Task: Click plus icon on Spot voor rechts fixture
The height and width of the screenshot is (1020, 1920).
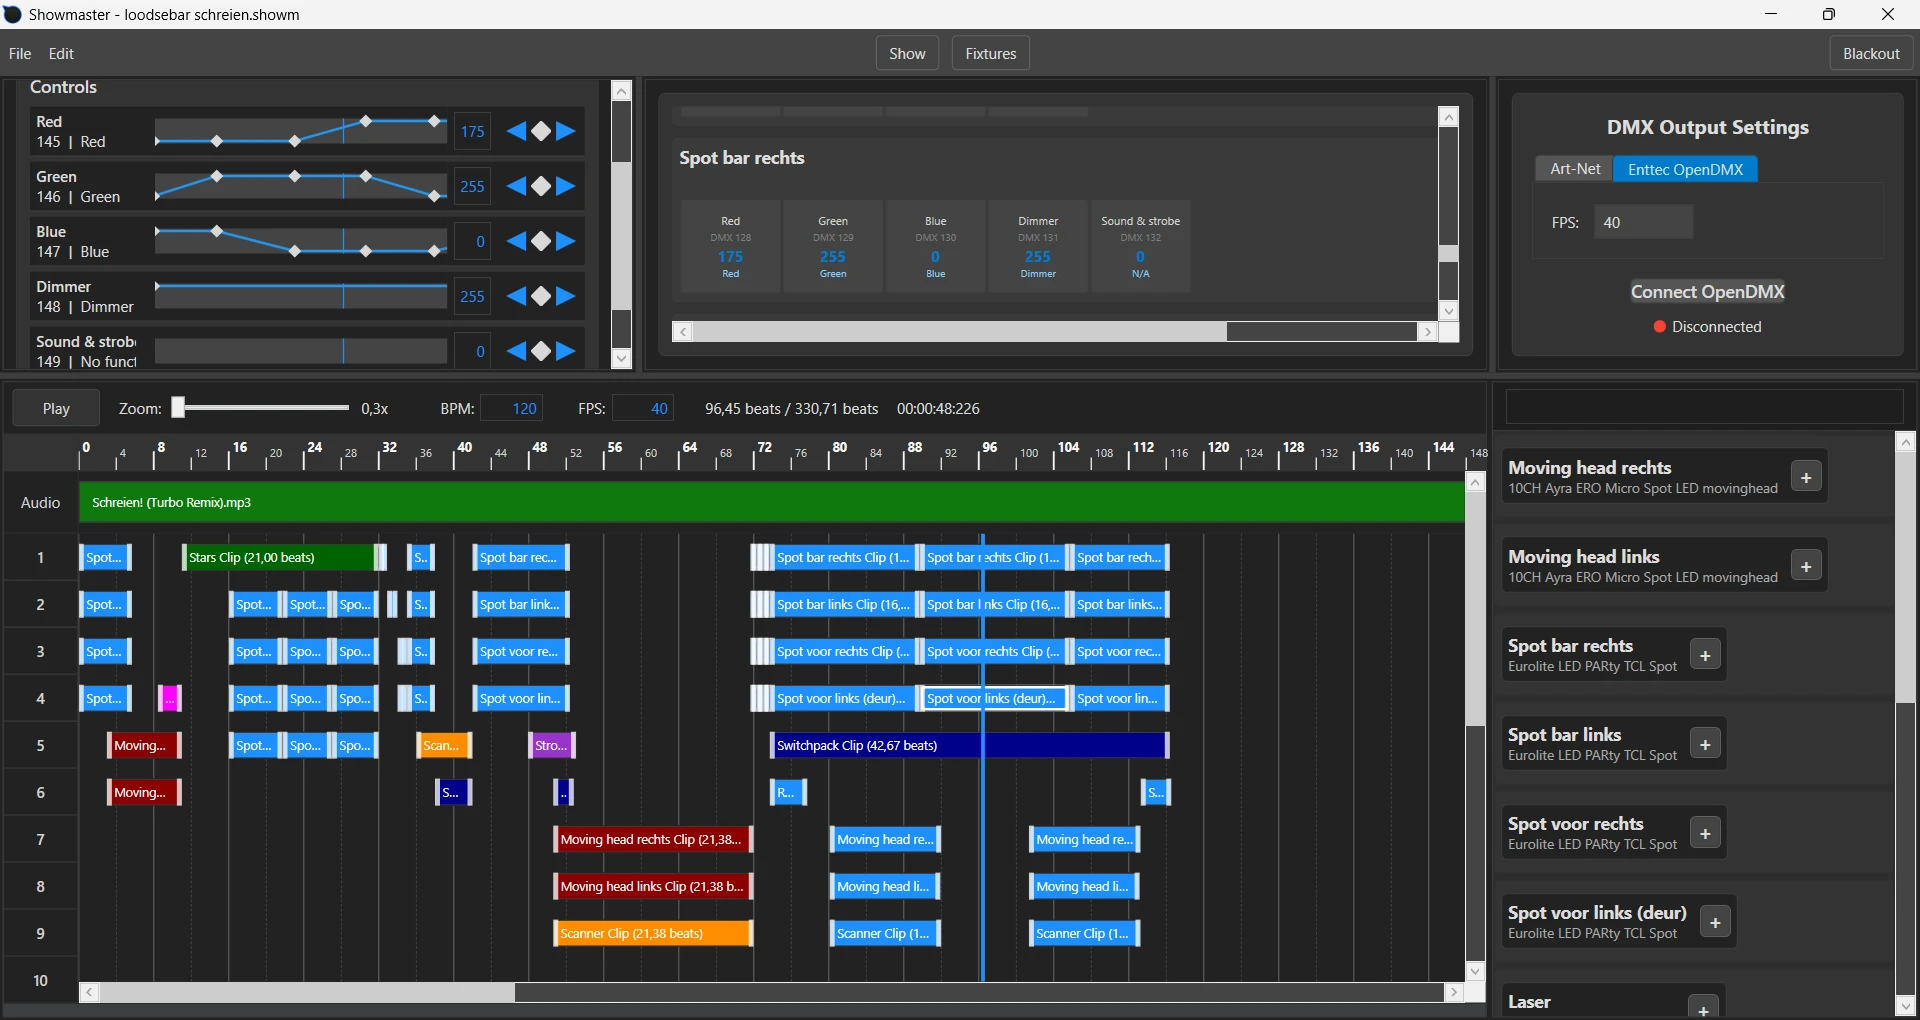Action: tap(1705, 832)
